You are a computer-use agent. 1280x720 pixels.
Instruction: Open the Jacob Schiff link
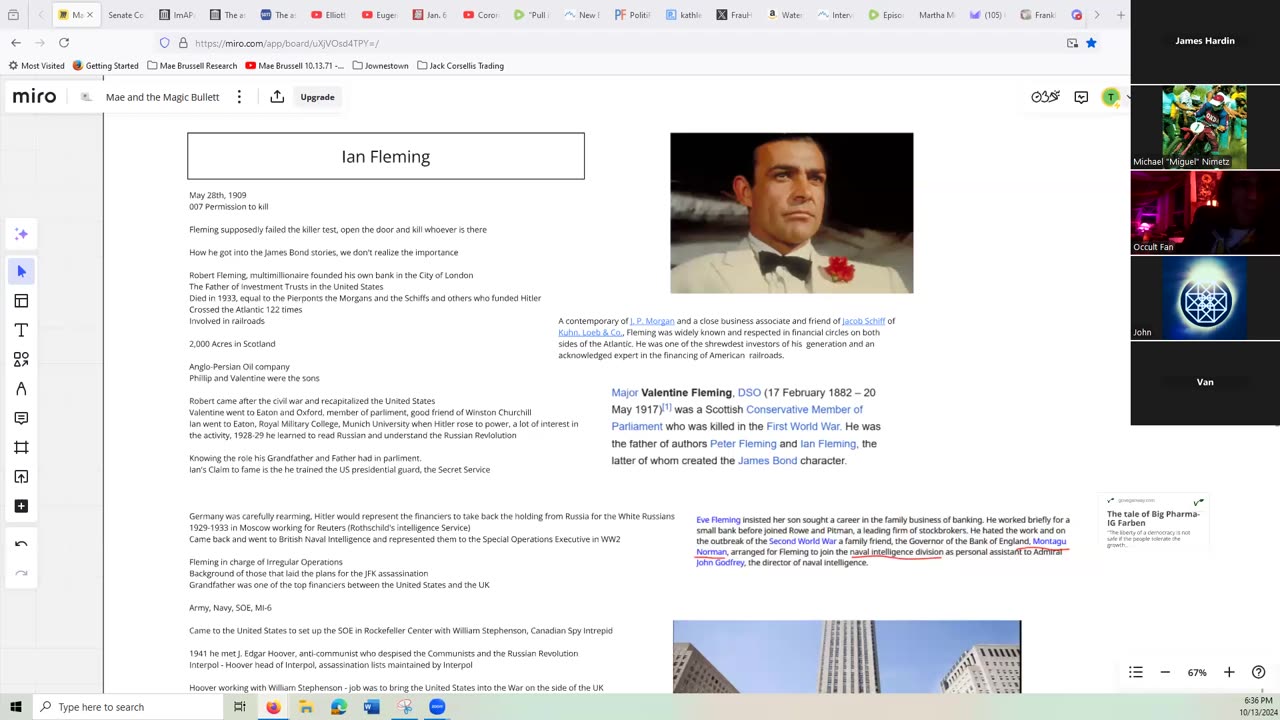point(863,321)
